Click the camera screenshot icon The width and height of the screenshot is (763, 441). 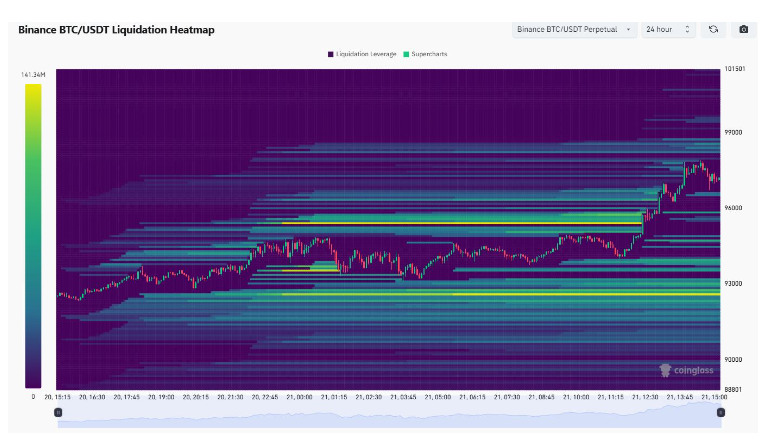tap(743, 30)
